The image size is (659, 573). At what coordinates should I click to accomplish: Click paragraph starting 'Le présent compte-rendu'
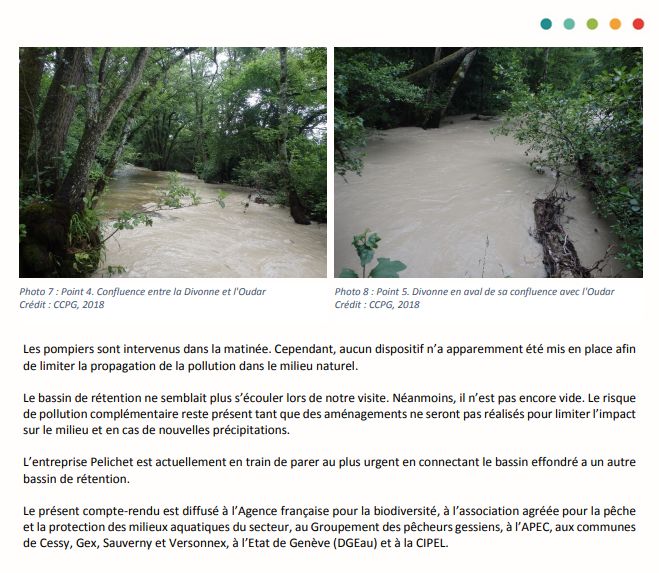pos(329,527)
